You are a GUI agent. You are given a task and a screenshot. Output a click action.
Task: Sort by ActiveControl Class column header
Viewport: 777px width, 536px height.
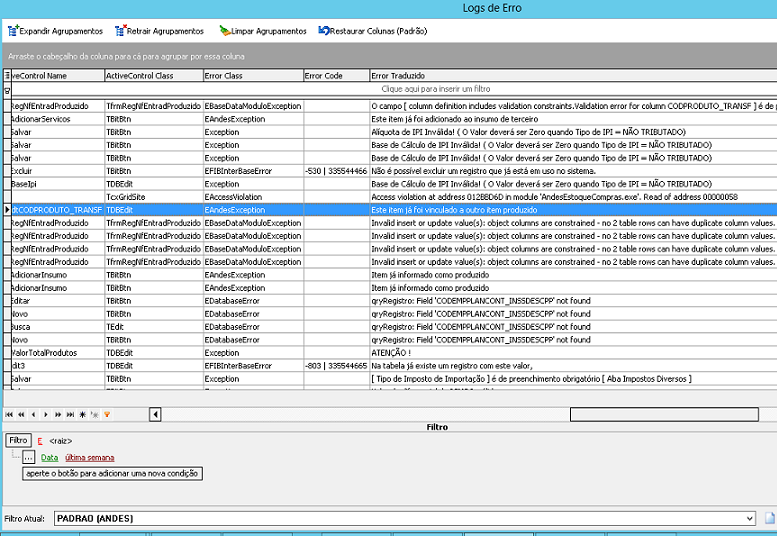coord(154,75)
